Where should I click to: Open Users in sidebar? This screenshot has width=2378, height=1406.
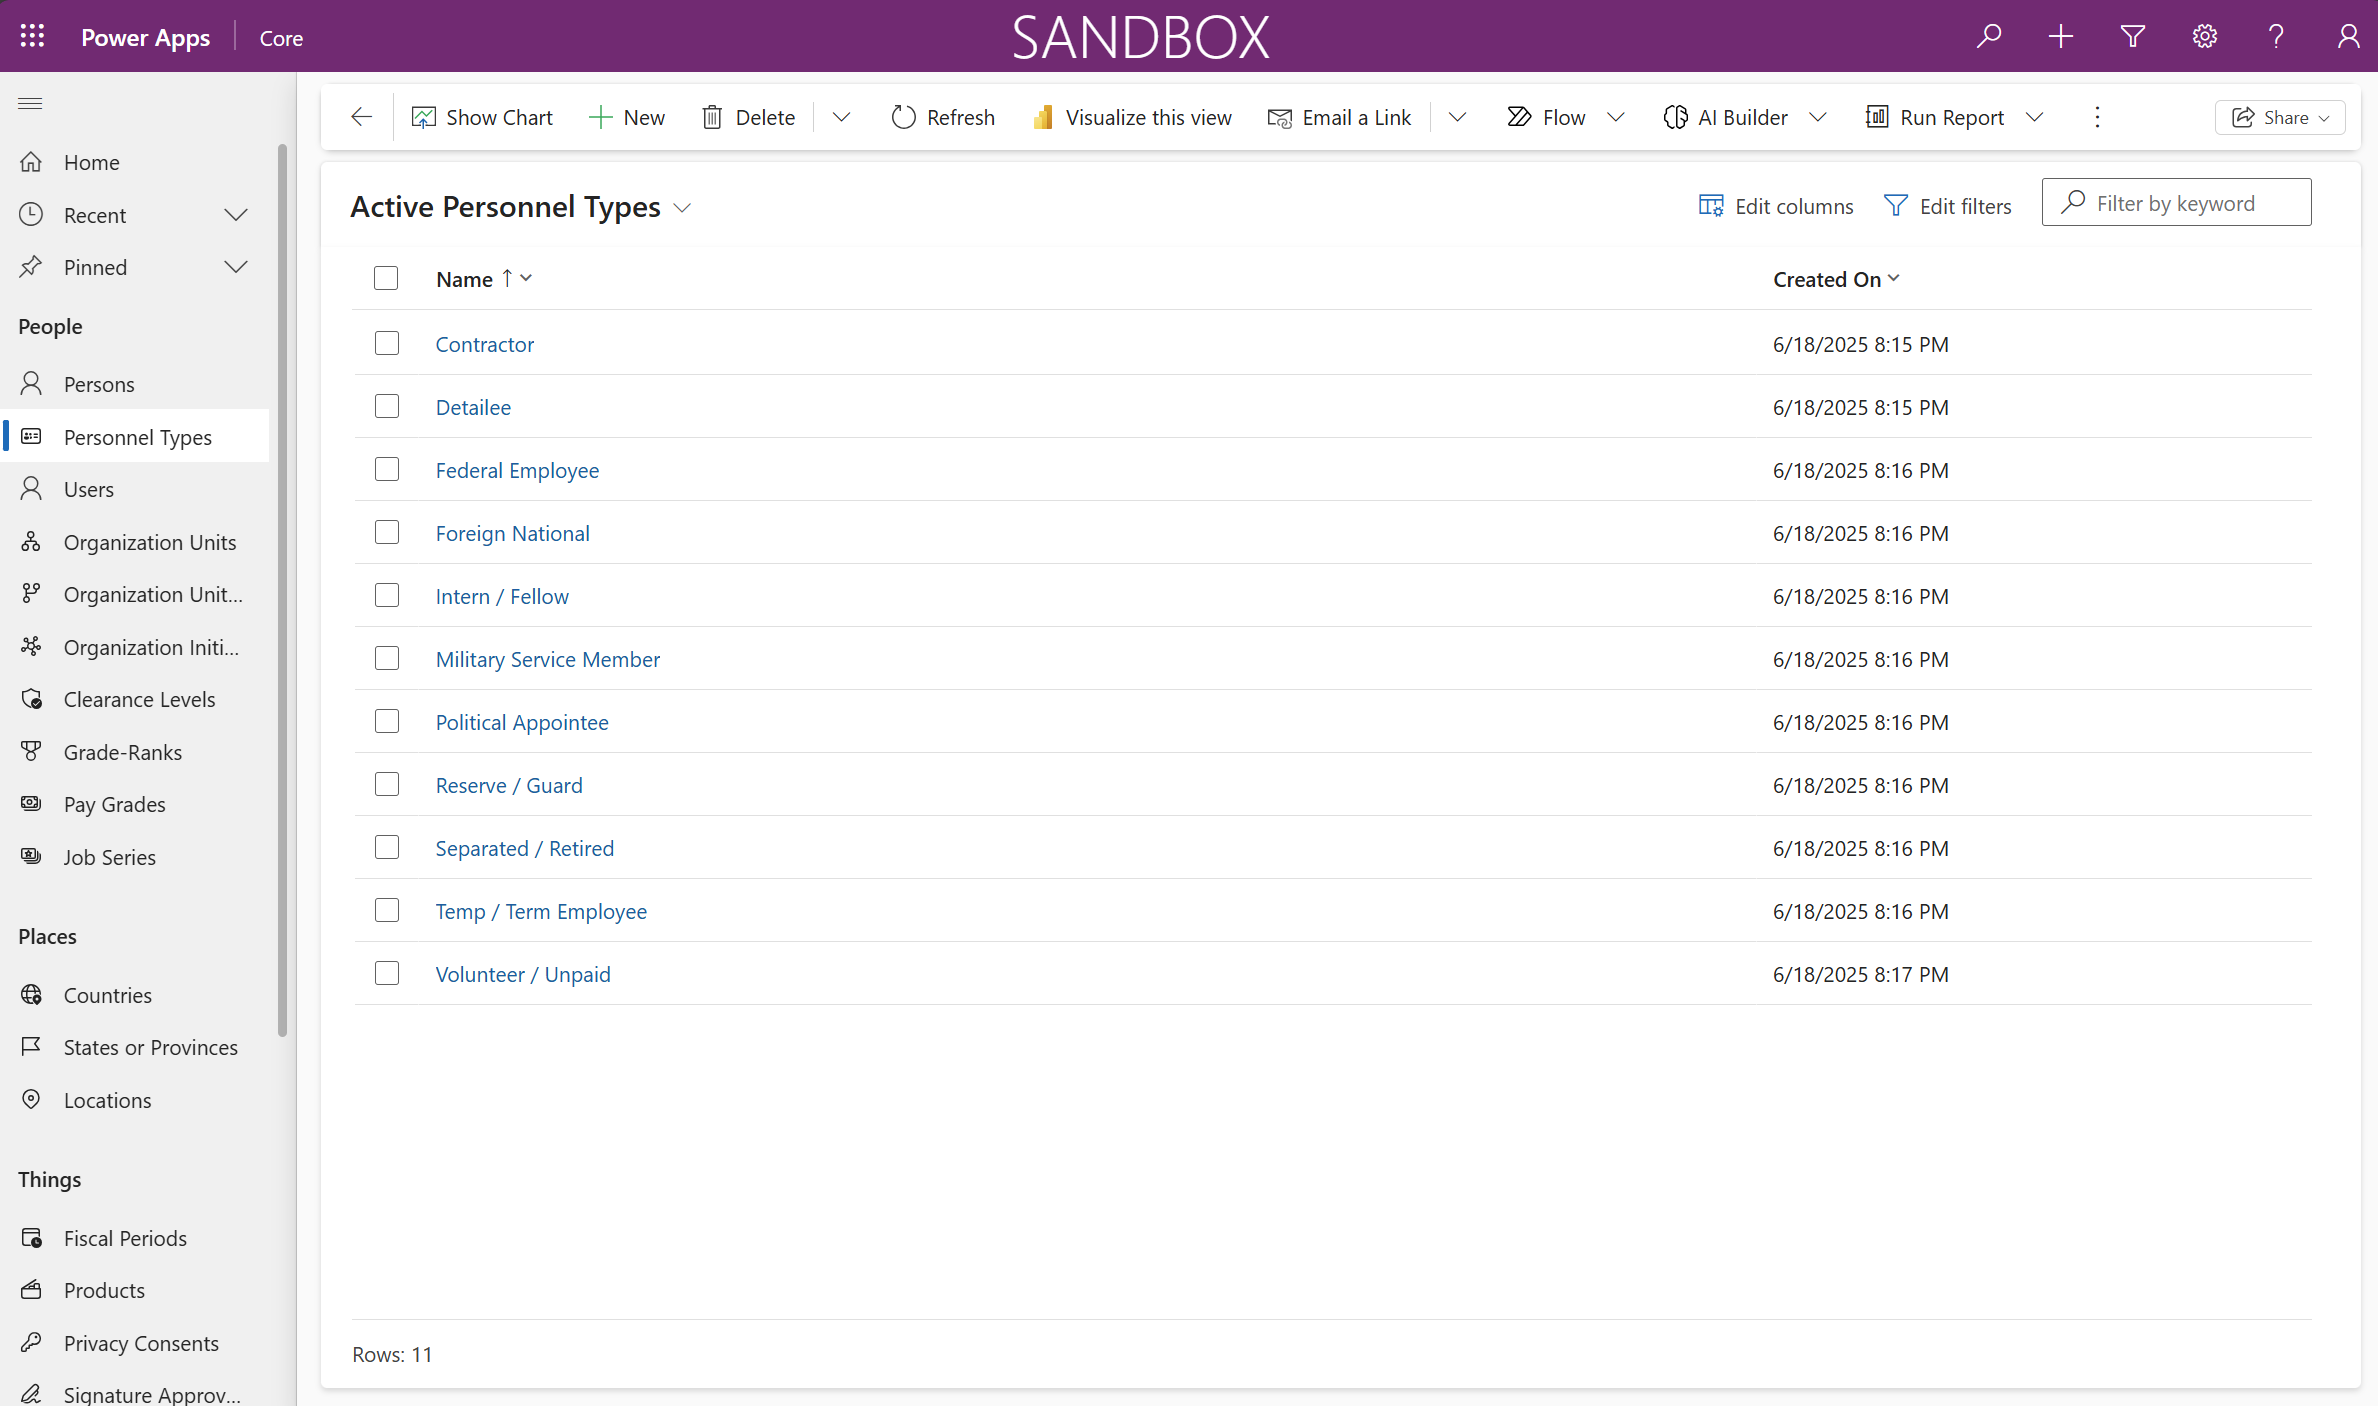point(135,489)
